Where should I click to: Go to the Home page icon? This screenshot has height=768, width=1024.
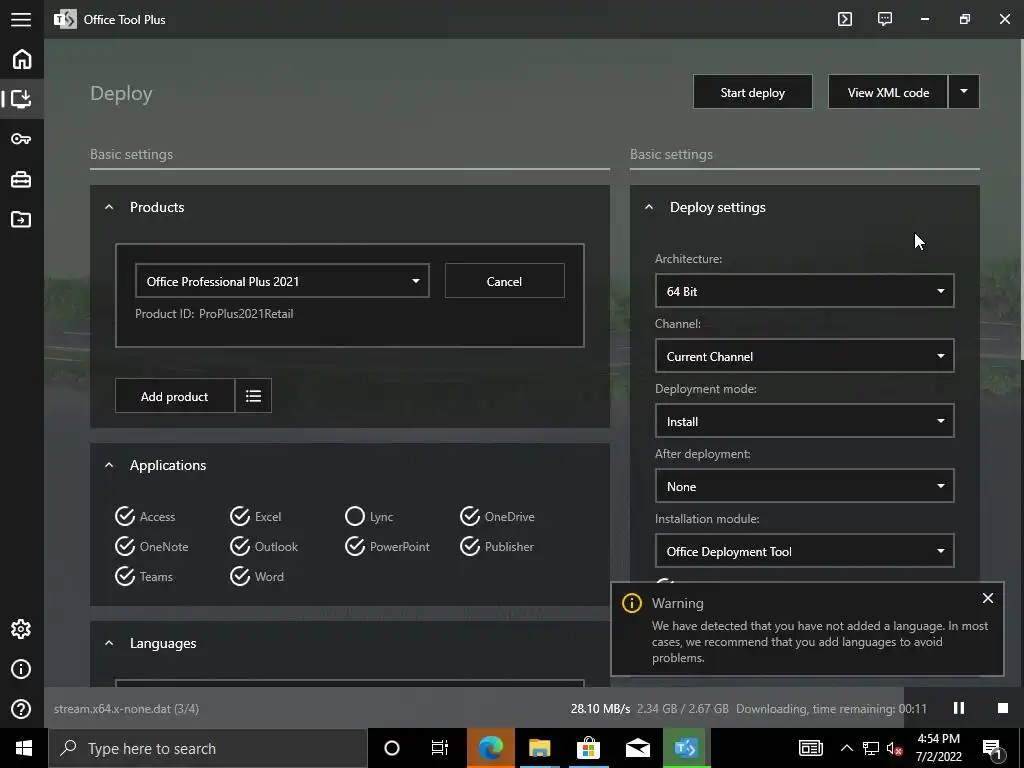point(22,59)
